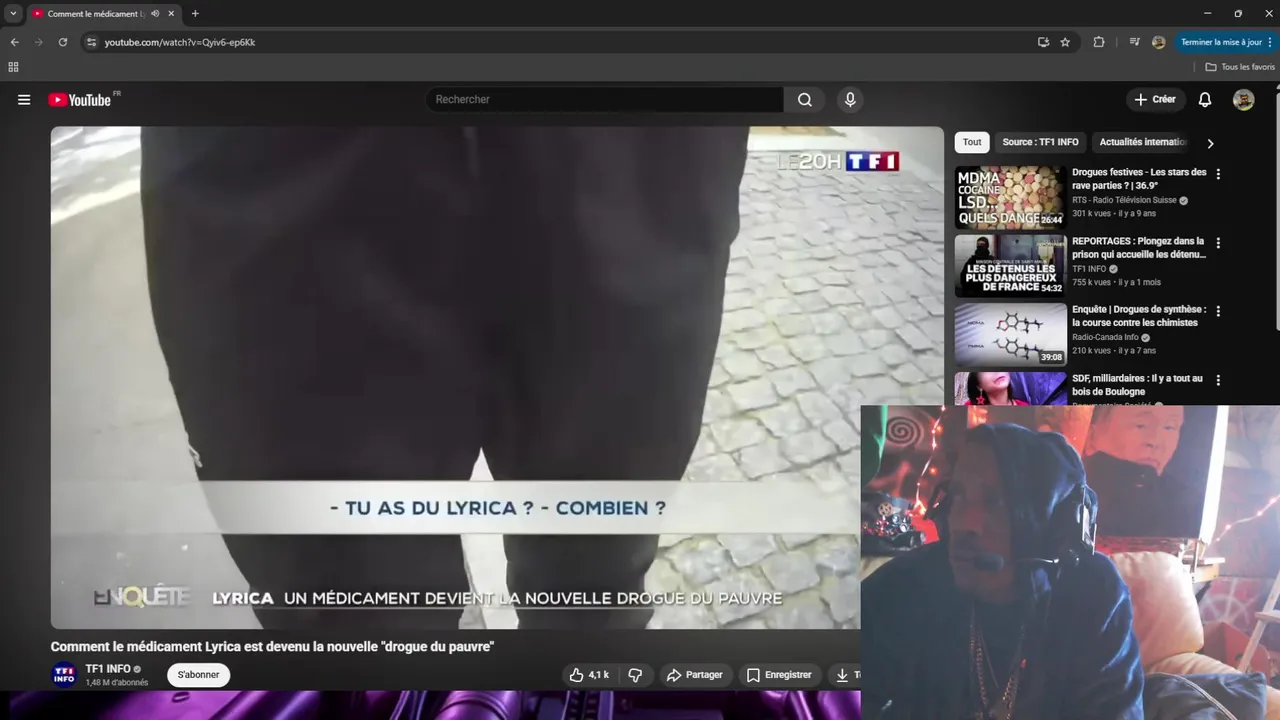Click 'Terminer la mise à jour'
This screenshot has width=1280, height=720.
tap(1221, 42)
